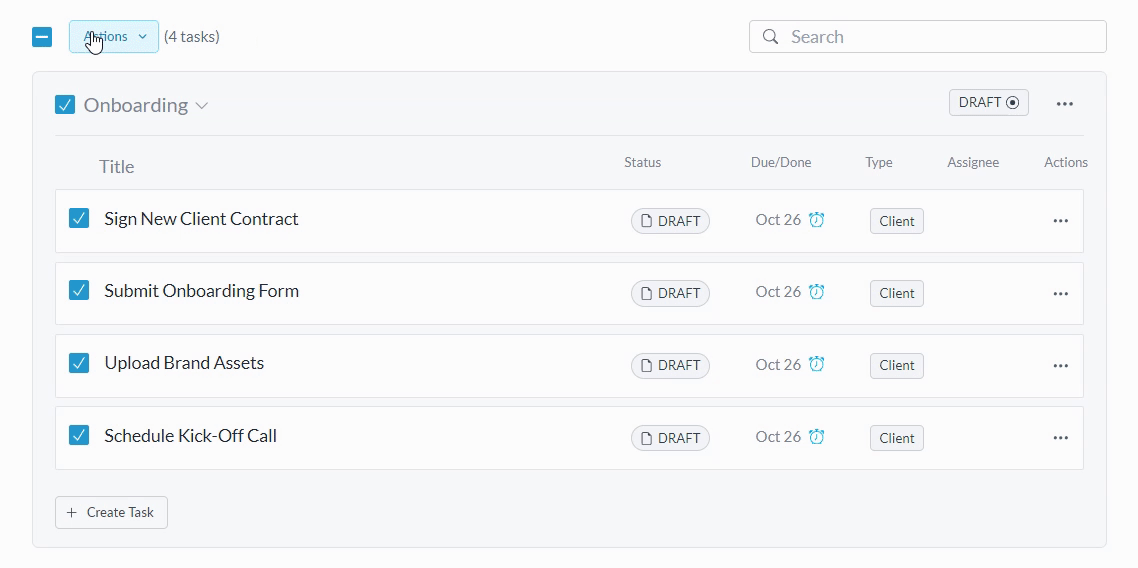The width and height of the screenshot is (1138, 568).
Task: Open the Actions dropdown menu
Action: [x=114, y=37]
